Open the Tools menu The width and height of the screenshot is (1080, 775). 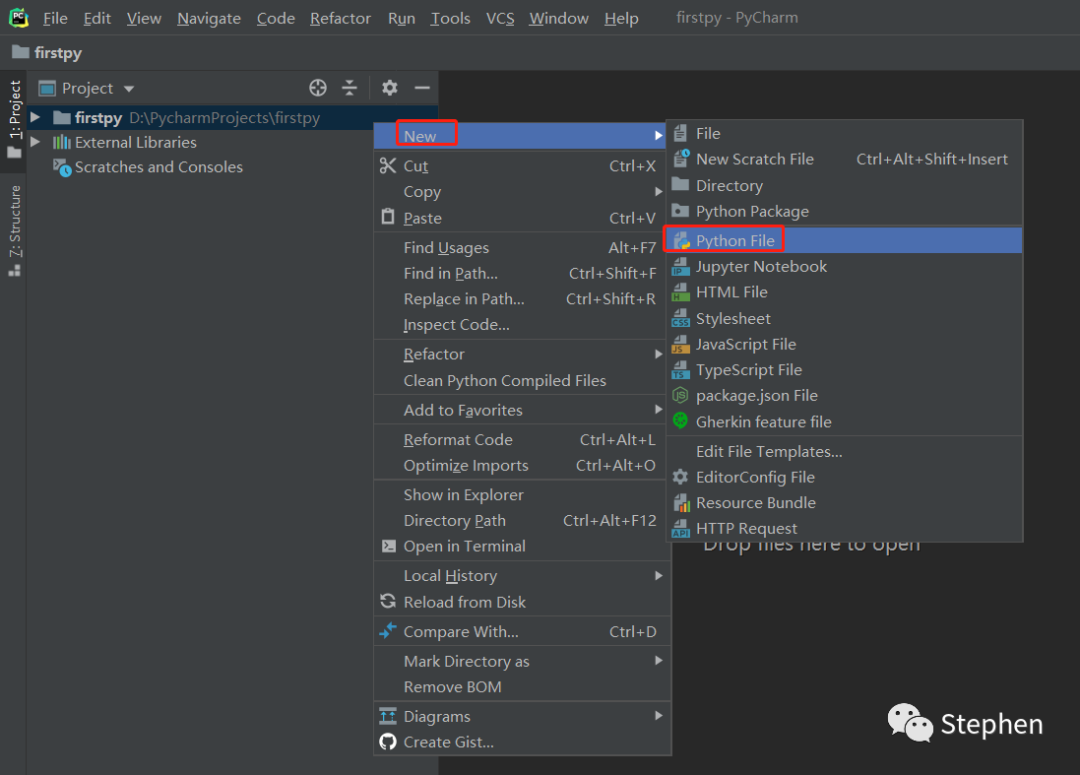click(450, 19)
